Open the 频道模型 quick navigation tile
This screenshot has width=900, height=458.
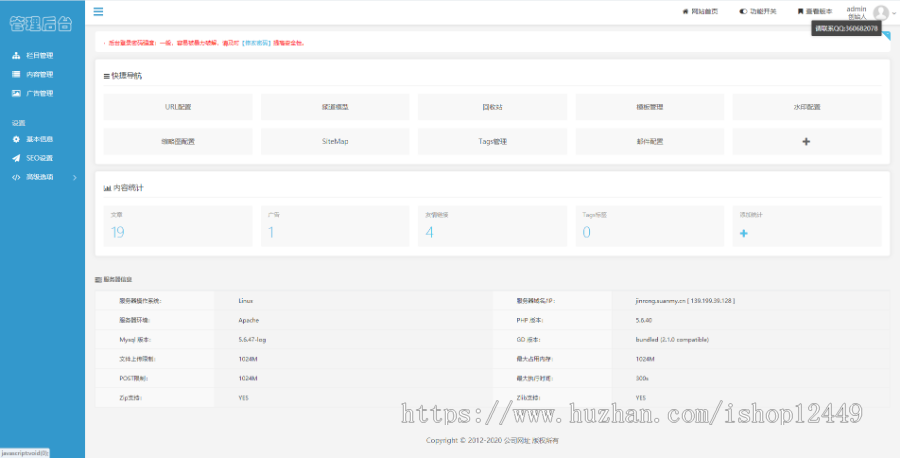point(335,107)
